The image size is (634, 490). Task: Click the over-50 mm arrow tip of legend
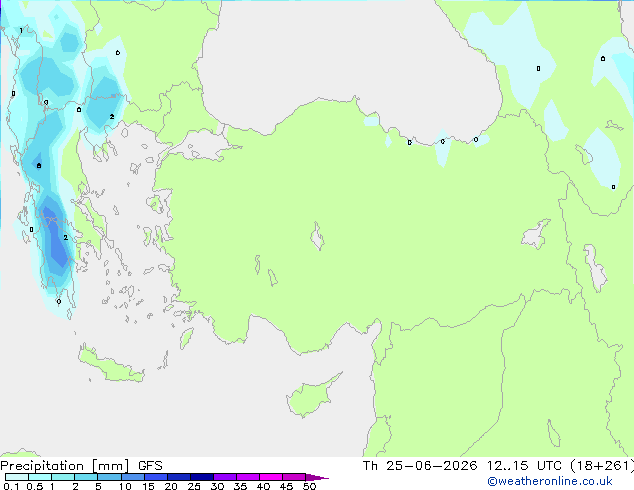click(x=317, y=477)
